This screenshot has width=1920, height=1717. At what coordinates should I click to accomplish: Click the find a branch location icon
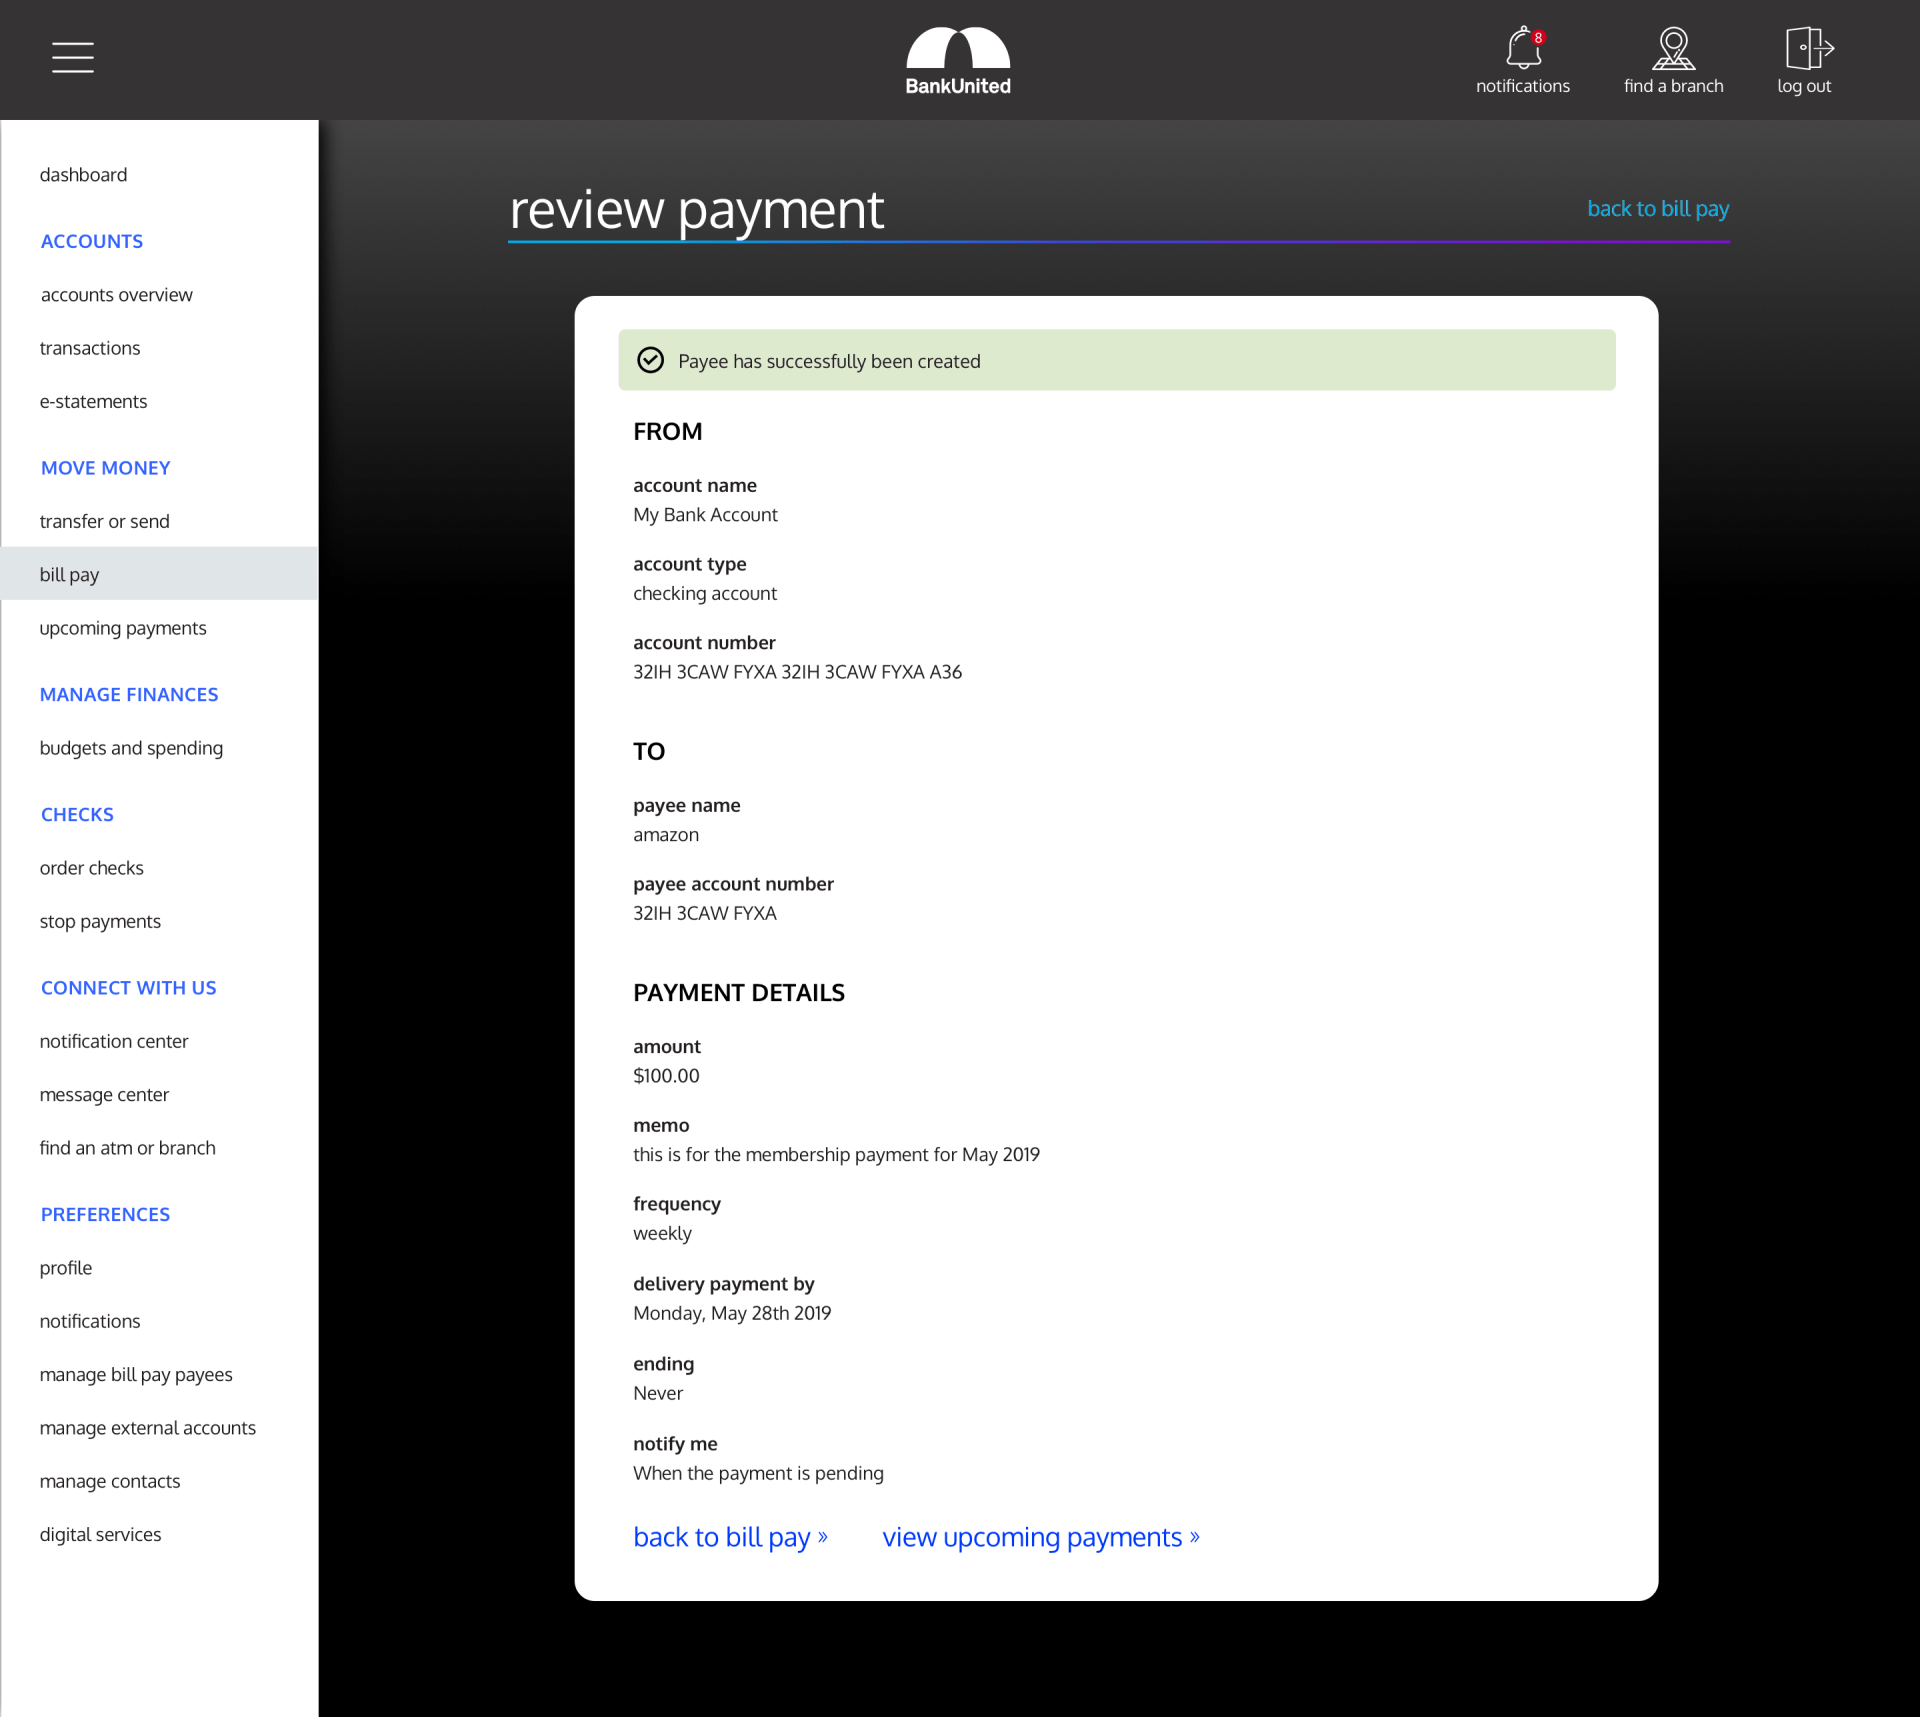1673,48
